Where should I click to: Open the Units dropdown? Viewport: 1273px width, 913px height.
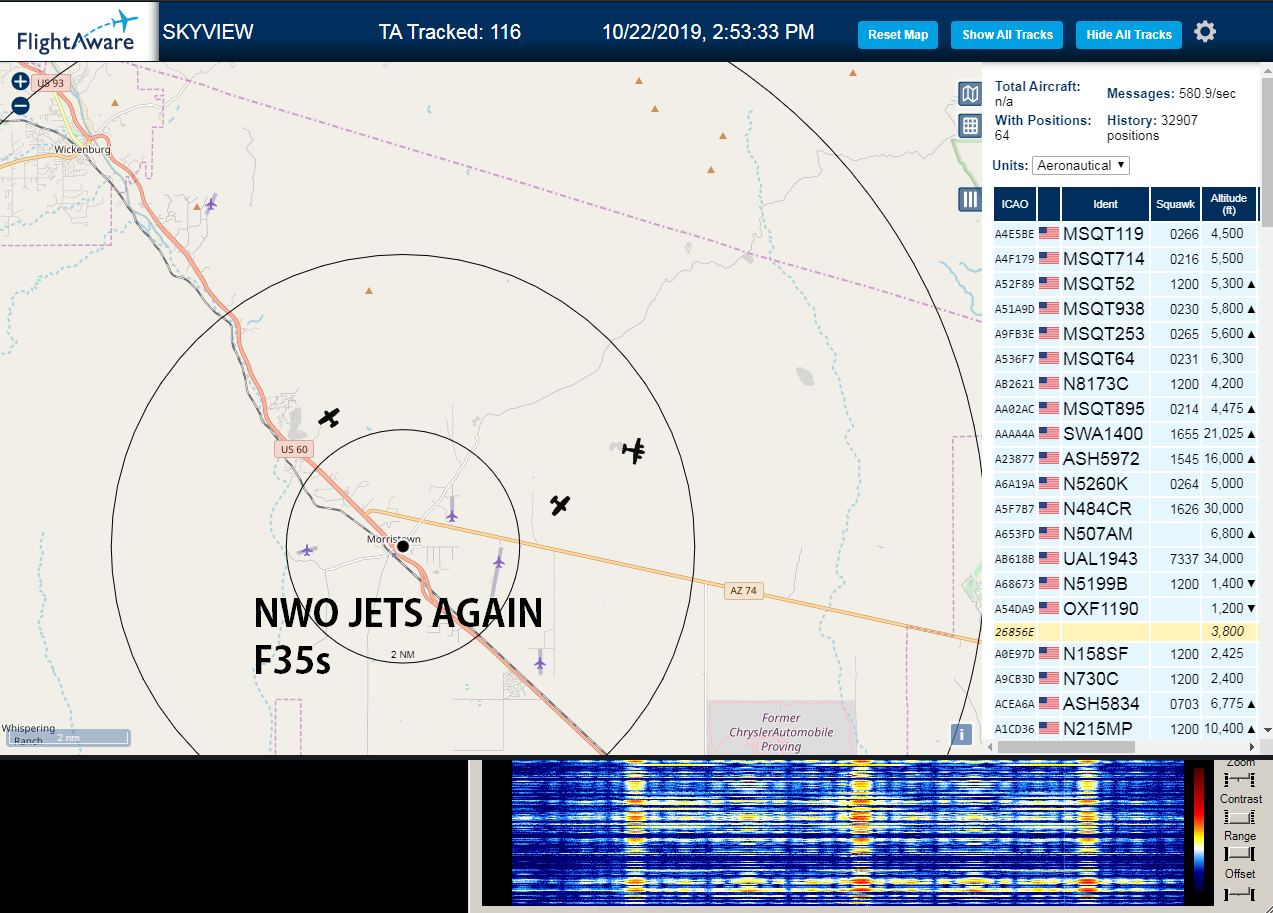[x=1081, y=165]
